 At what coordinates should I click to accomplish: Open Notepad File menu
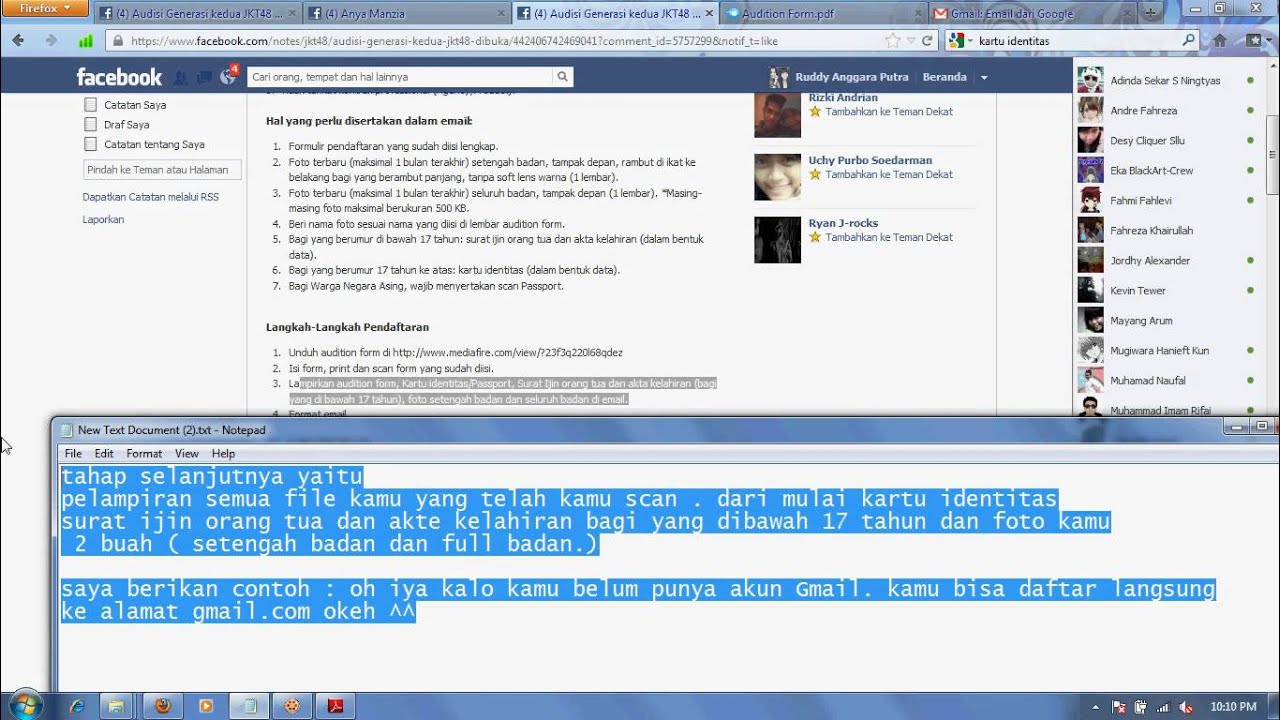tap(73, 453)
